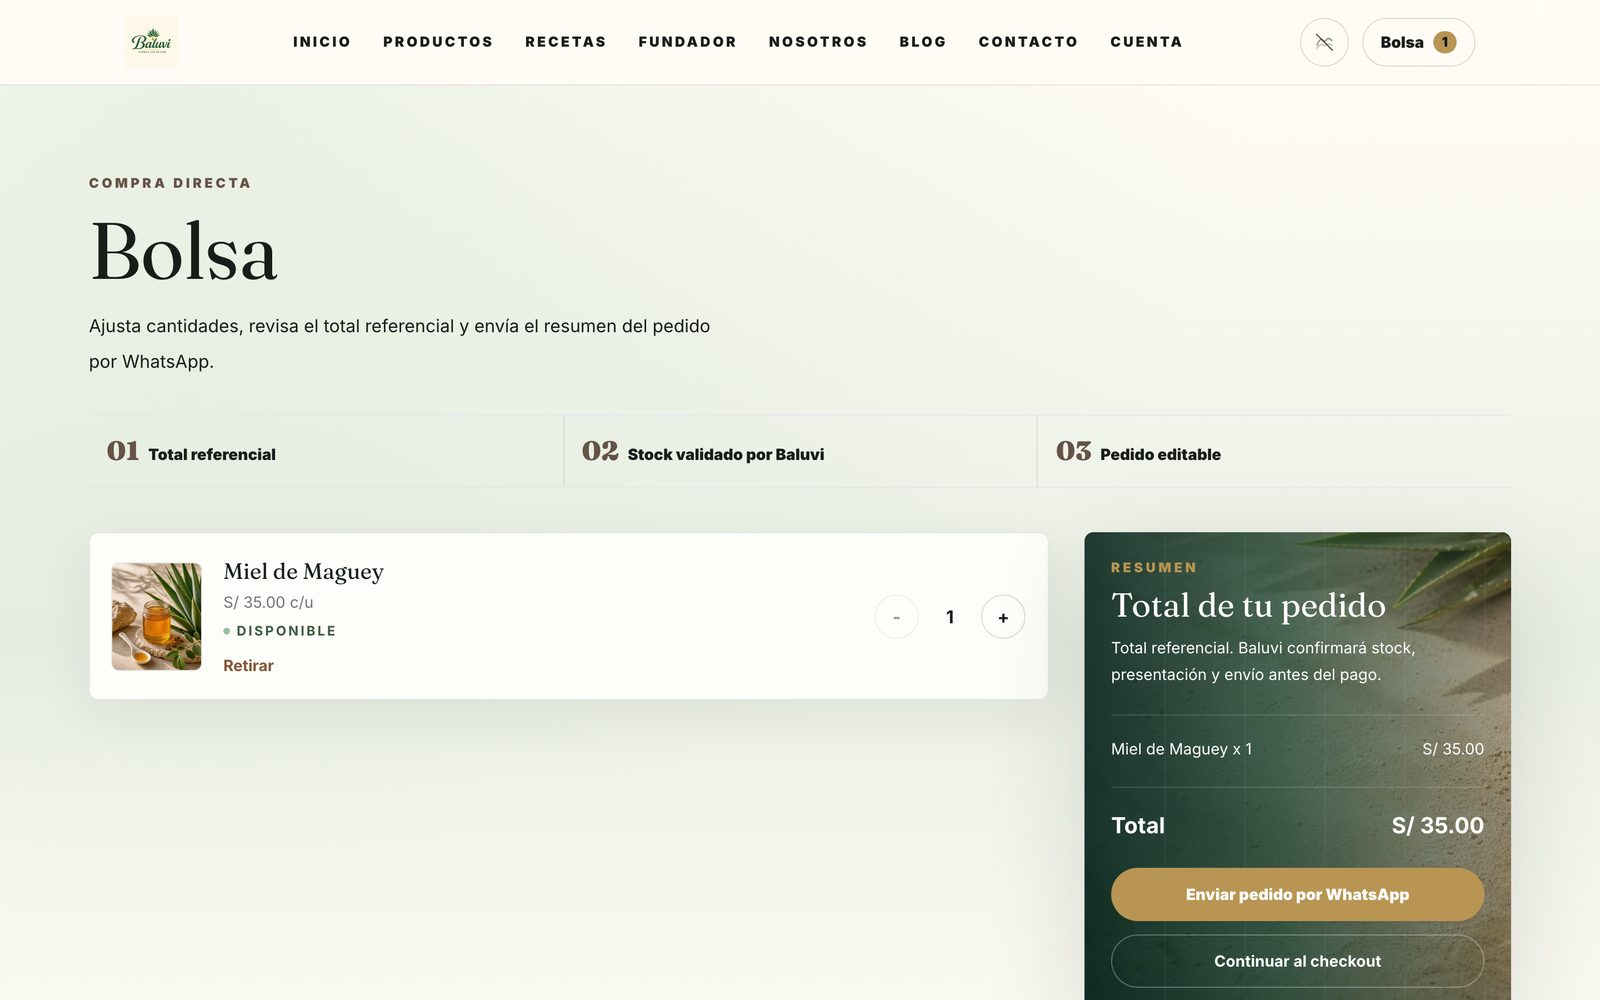Toggle the crossed-out wave icon button

tap(1324, 42)
